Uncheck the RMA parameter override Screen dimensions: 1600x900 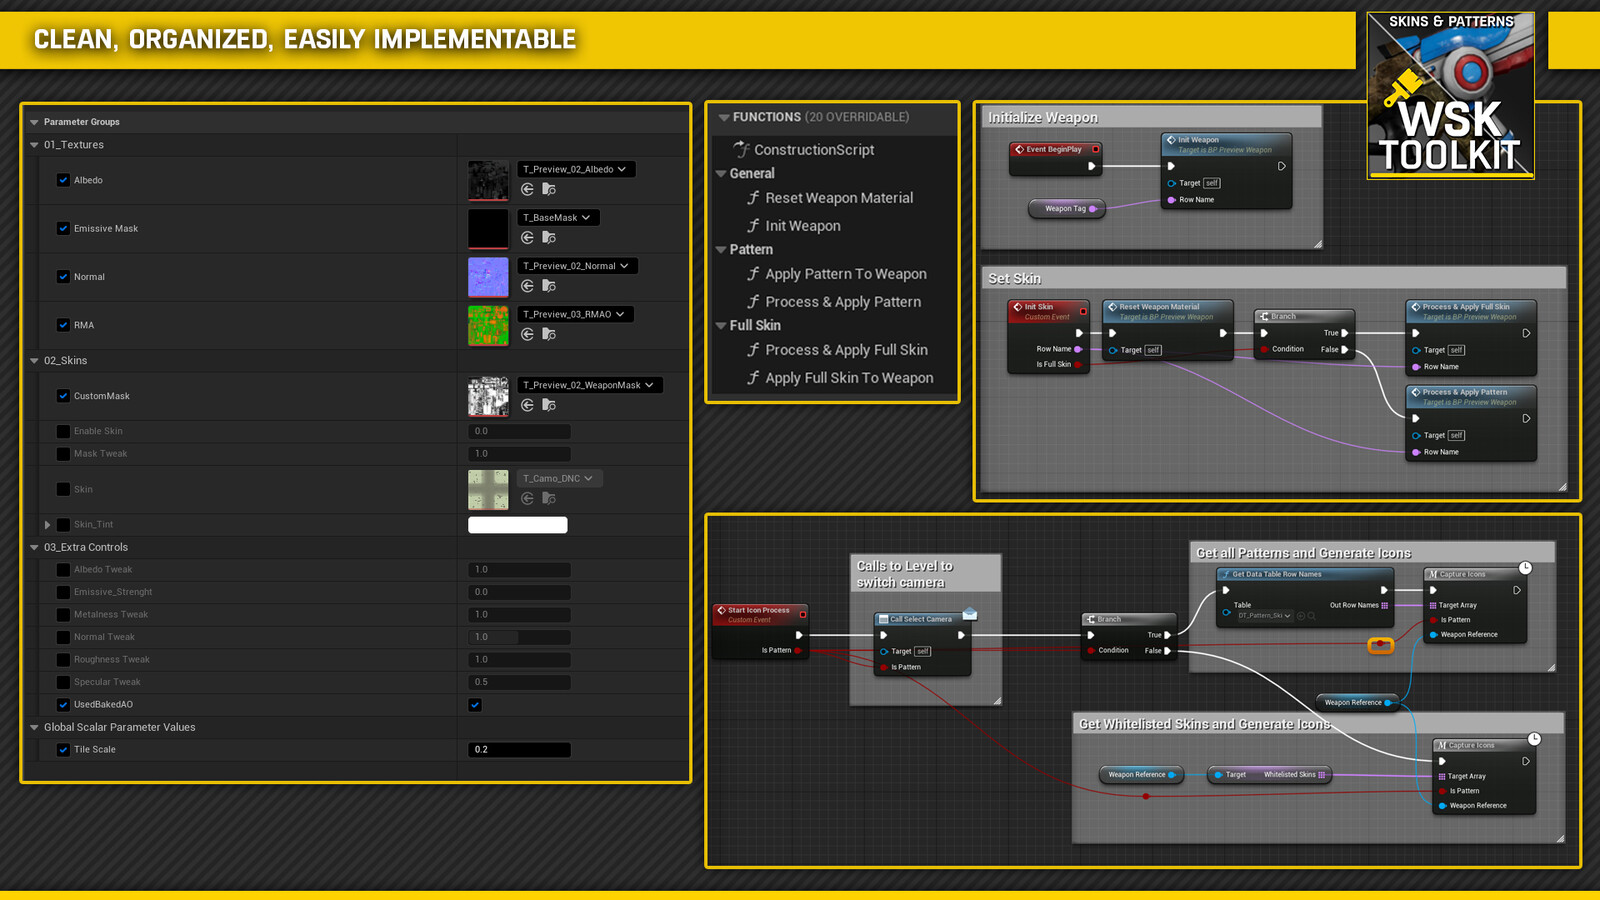(x=63, y=325)
